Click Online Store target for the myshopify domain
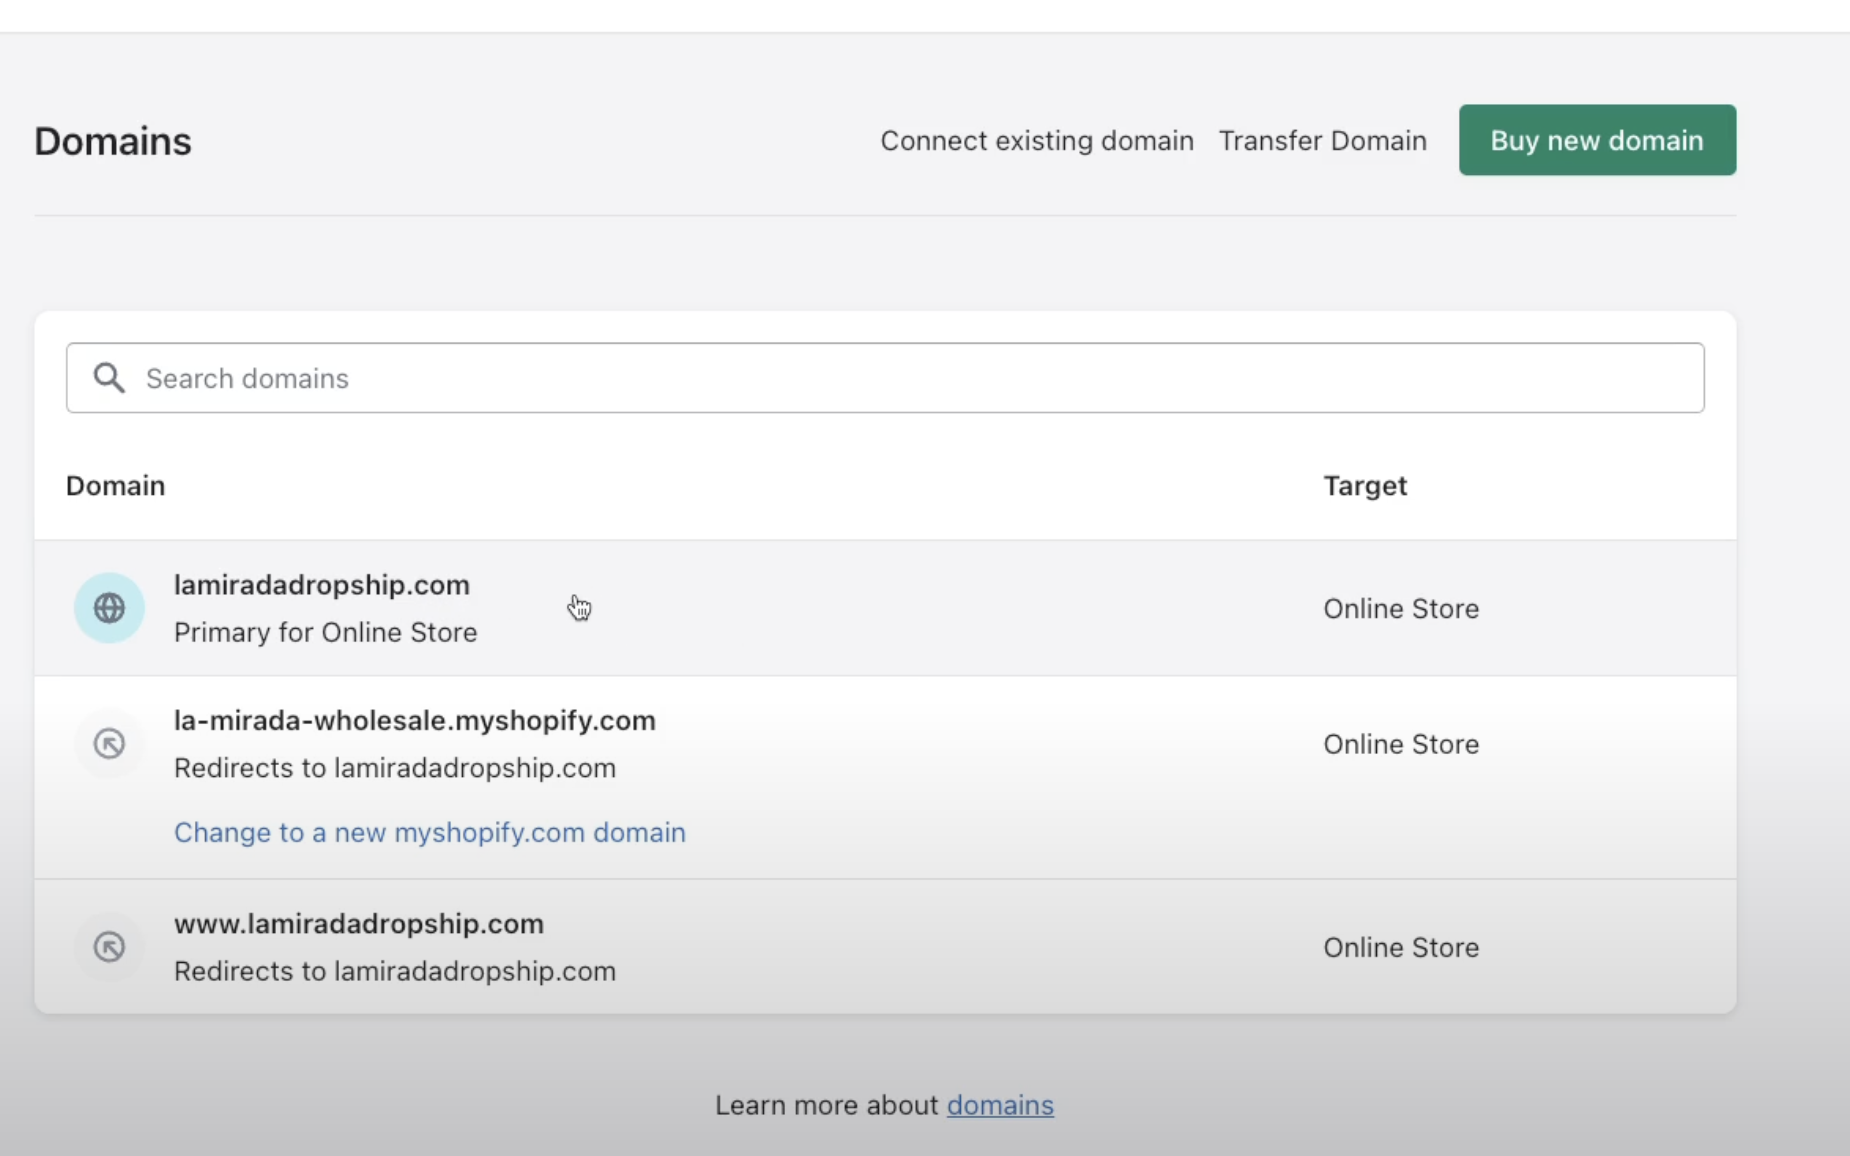 (1401, 744)
